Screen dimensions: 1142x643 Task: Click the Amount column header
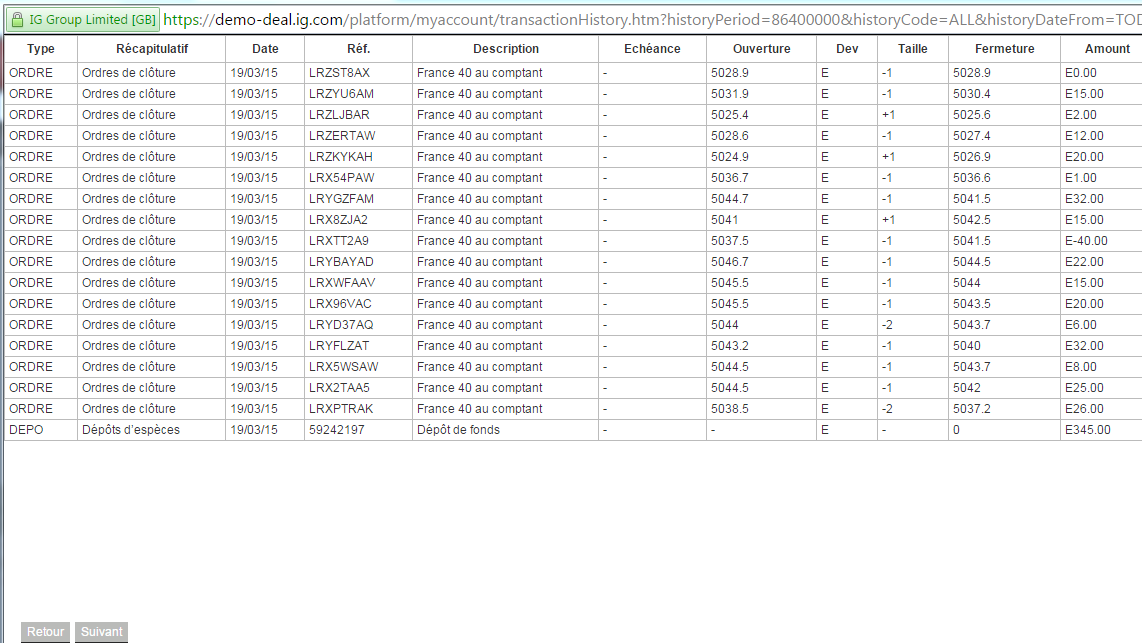click(1107, 49)
